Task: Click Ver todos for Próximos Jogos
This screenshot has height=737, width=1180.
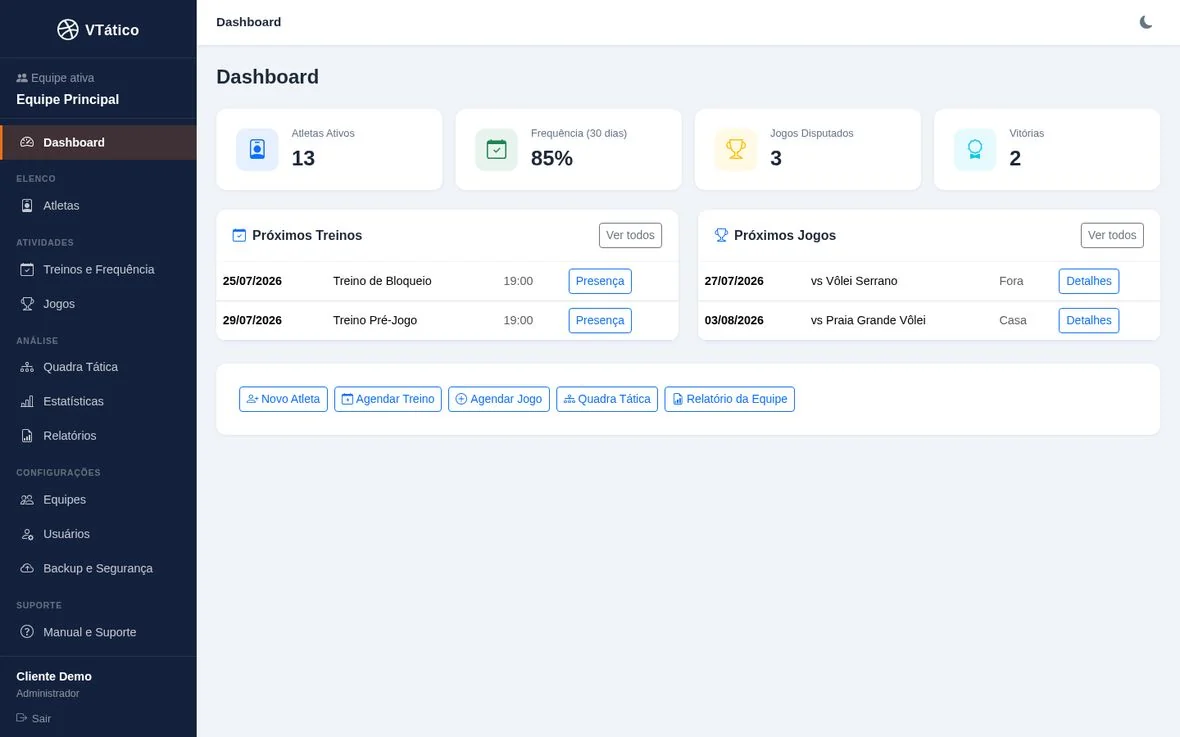Action: click(x=1112, y=235)
